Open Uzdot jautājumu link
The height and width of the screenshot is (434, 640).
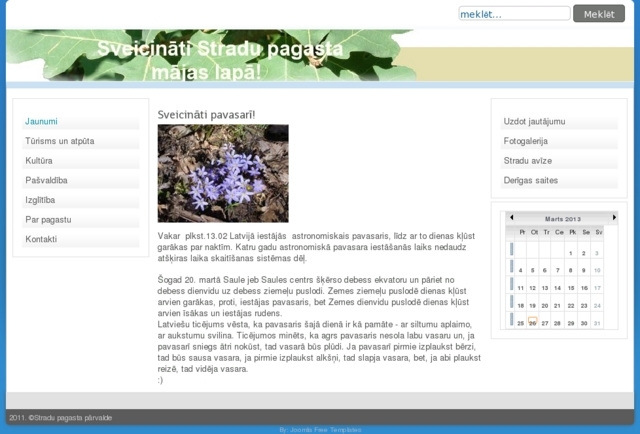coord(535,121)
